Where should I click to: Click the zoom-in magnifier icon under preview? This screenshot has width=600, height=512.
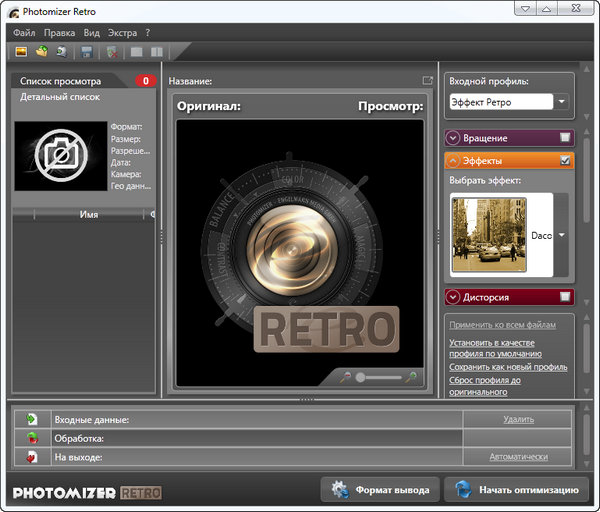(410, 377)
